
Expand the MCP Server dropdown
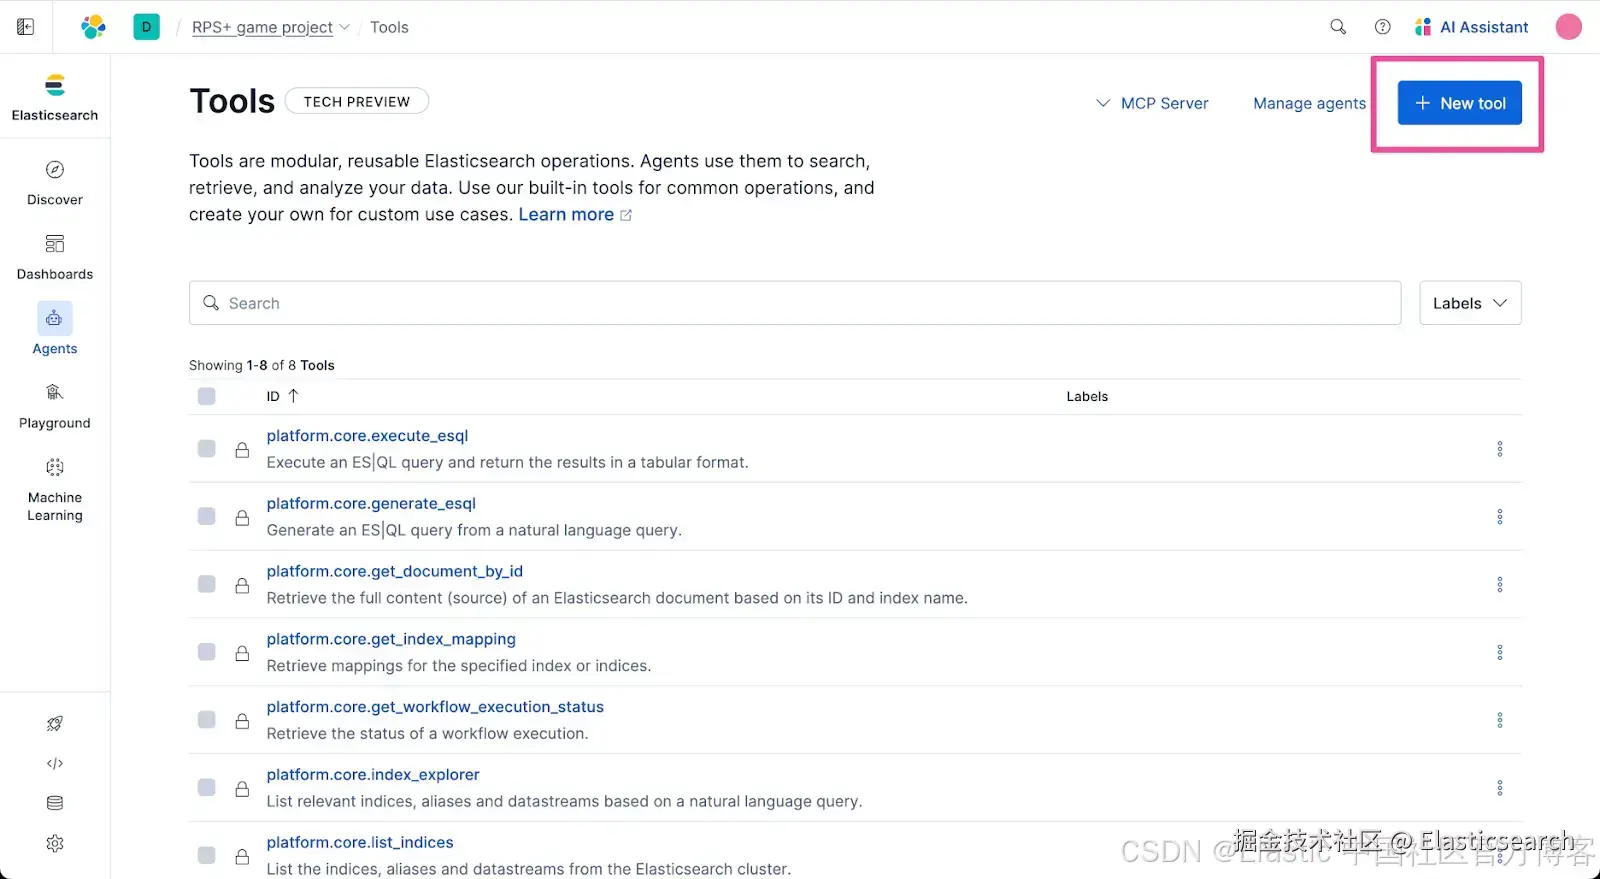pyautogui.click(x=1152, y=103)
